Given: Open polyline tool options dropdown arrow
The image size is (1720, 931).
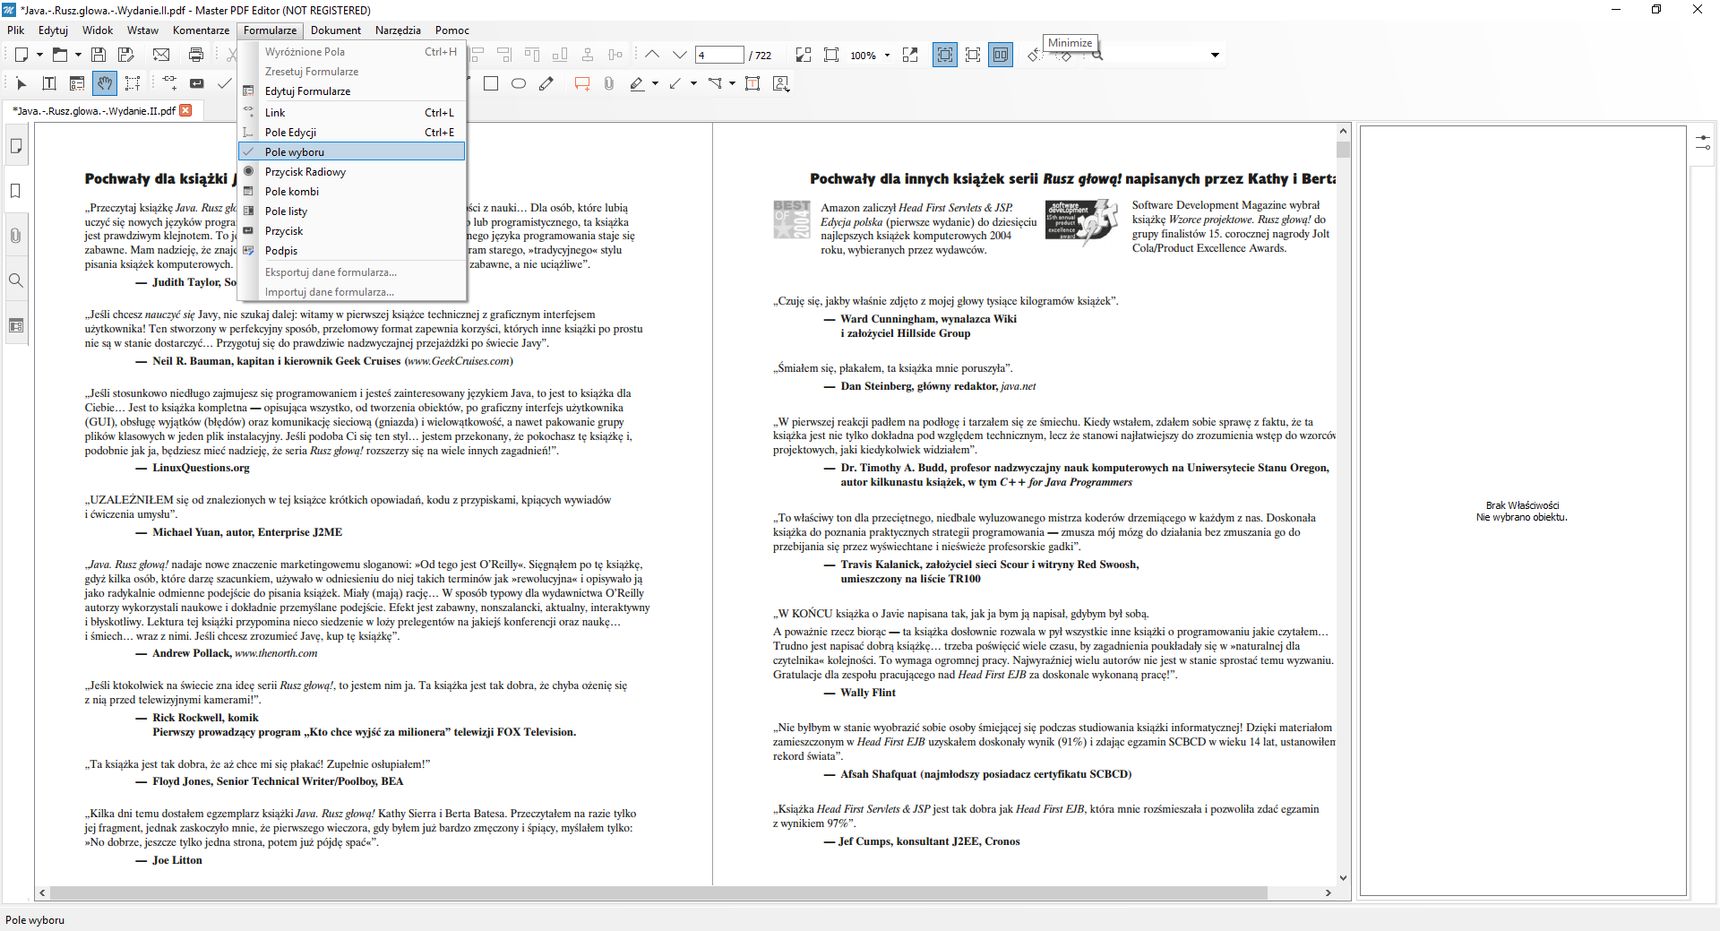Looking at the screenshot, I should tap(732, 84).
